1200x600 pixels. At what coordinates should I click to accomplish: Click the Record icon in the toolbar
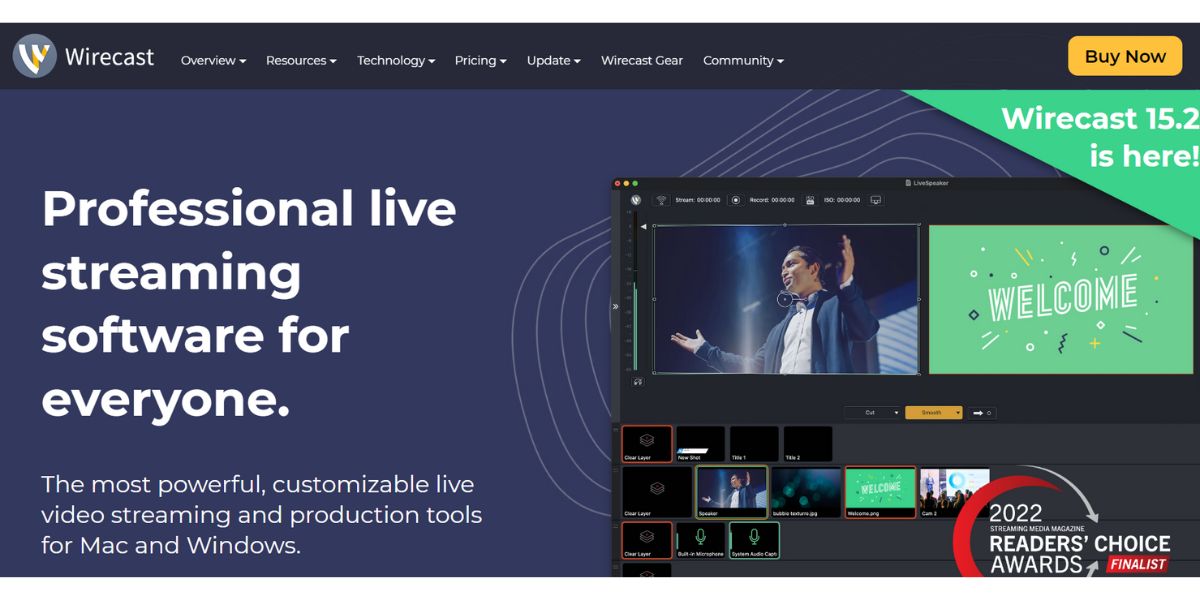737,200
